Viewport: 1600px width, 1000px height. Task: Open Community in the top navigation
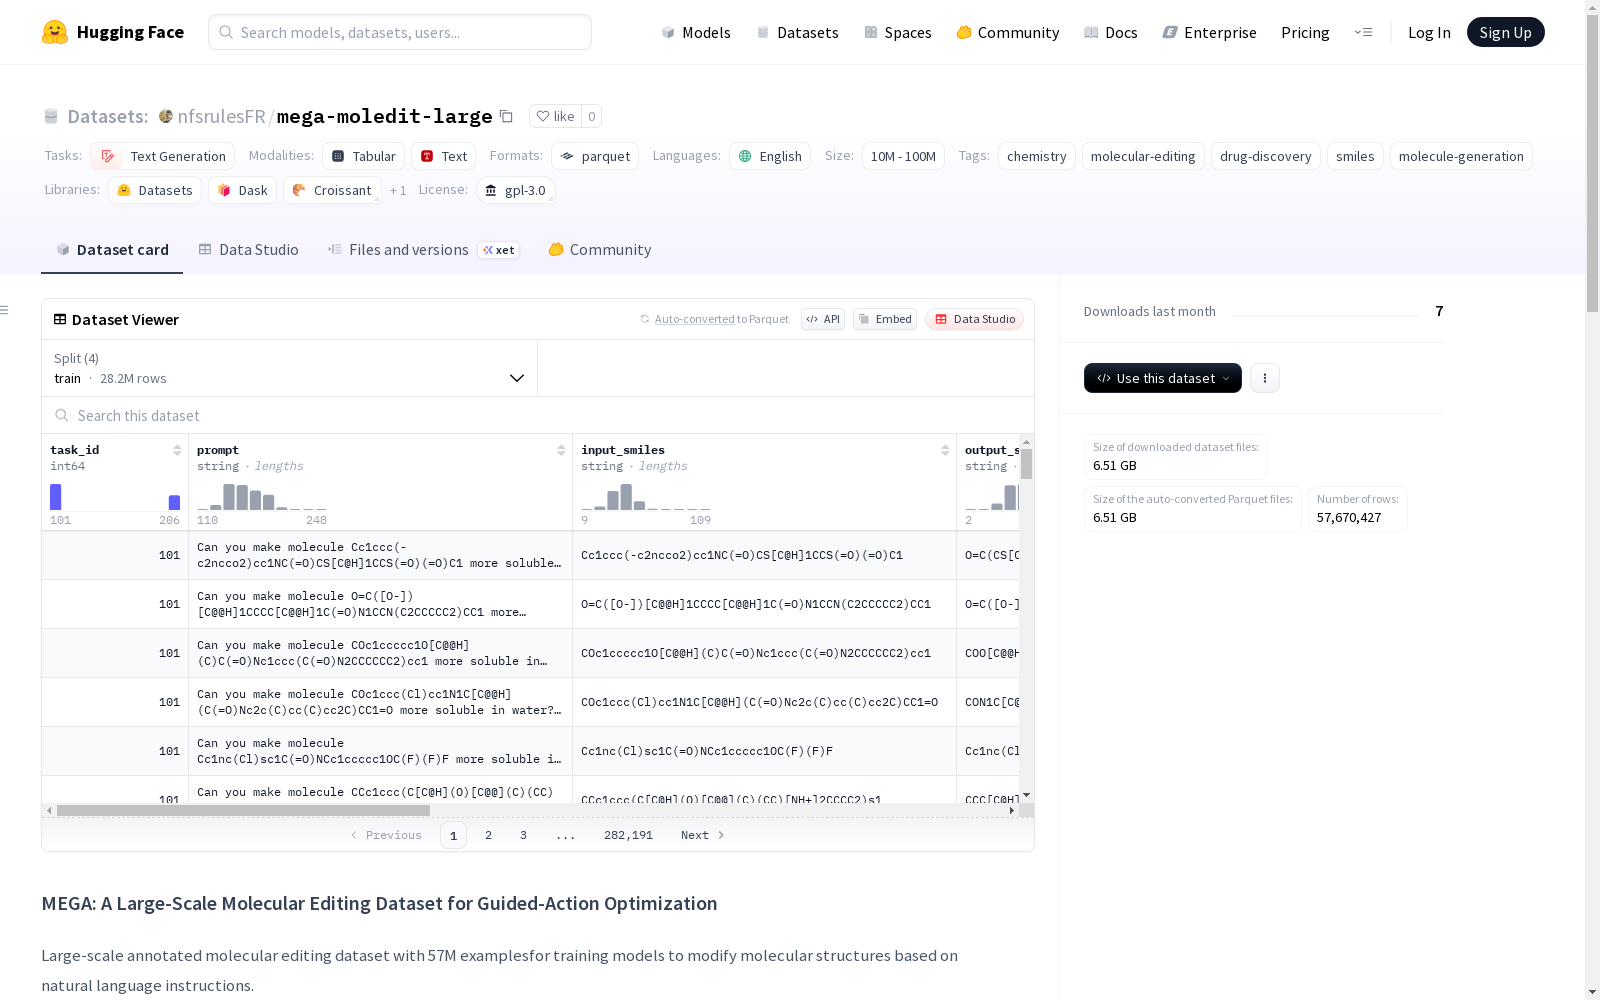(1008, 32)
